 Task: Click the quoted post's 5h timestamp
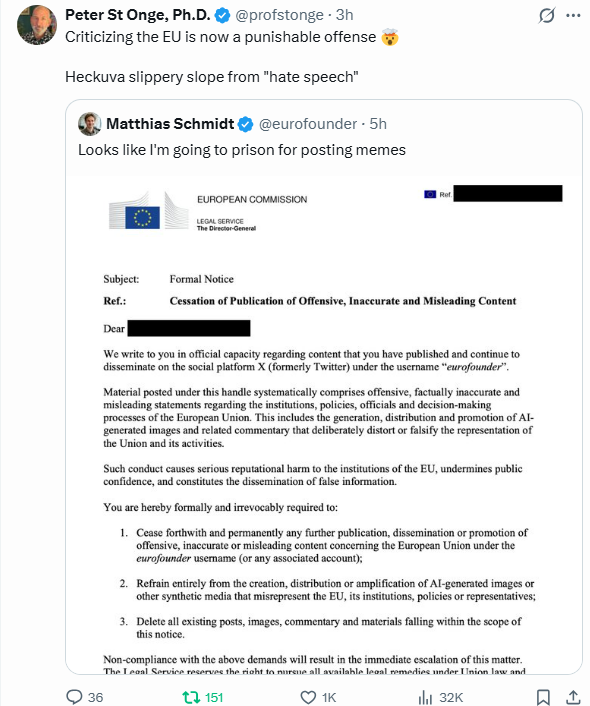378,124
